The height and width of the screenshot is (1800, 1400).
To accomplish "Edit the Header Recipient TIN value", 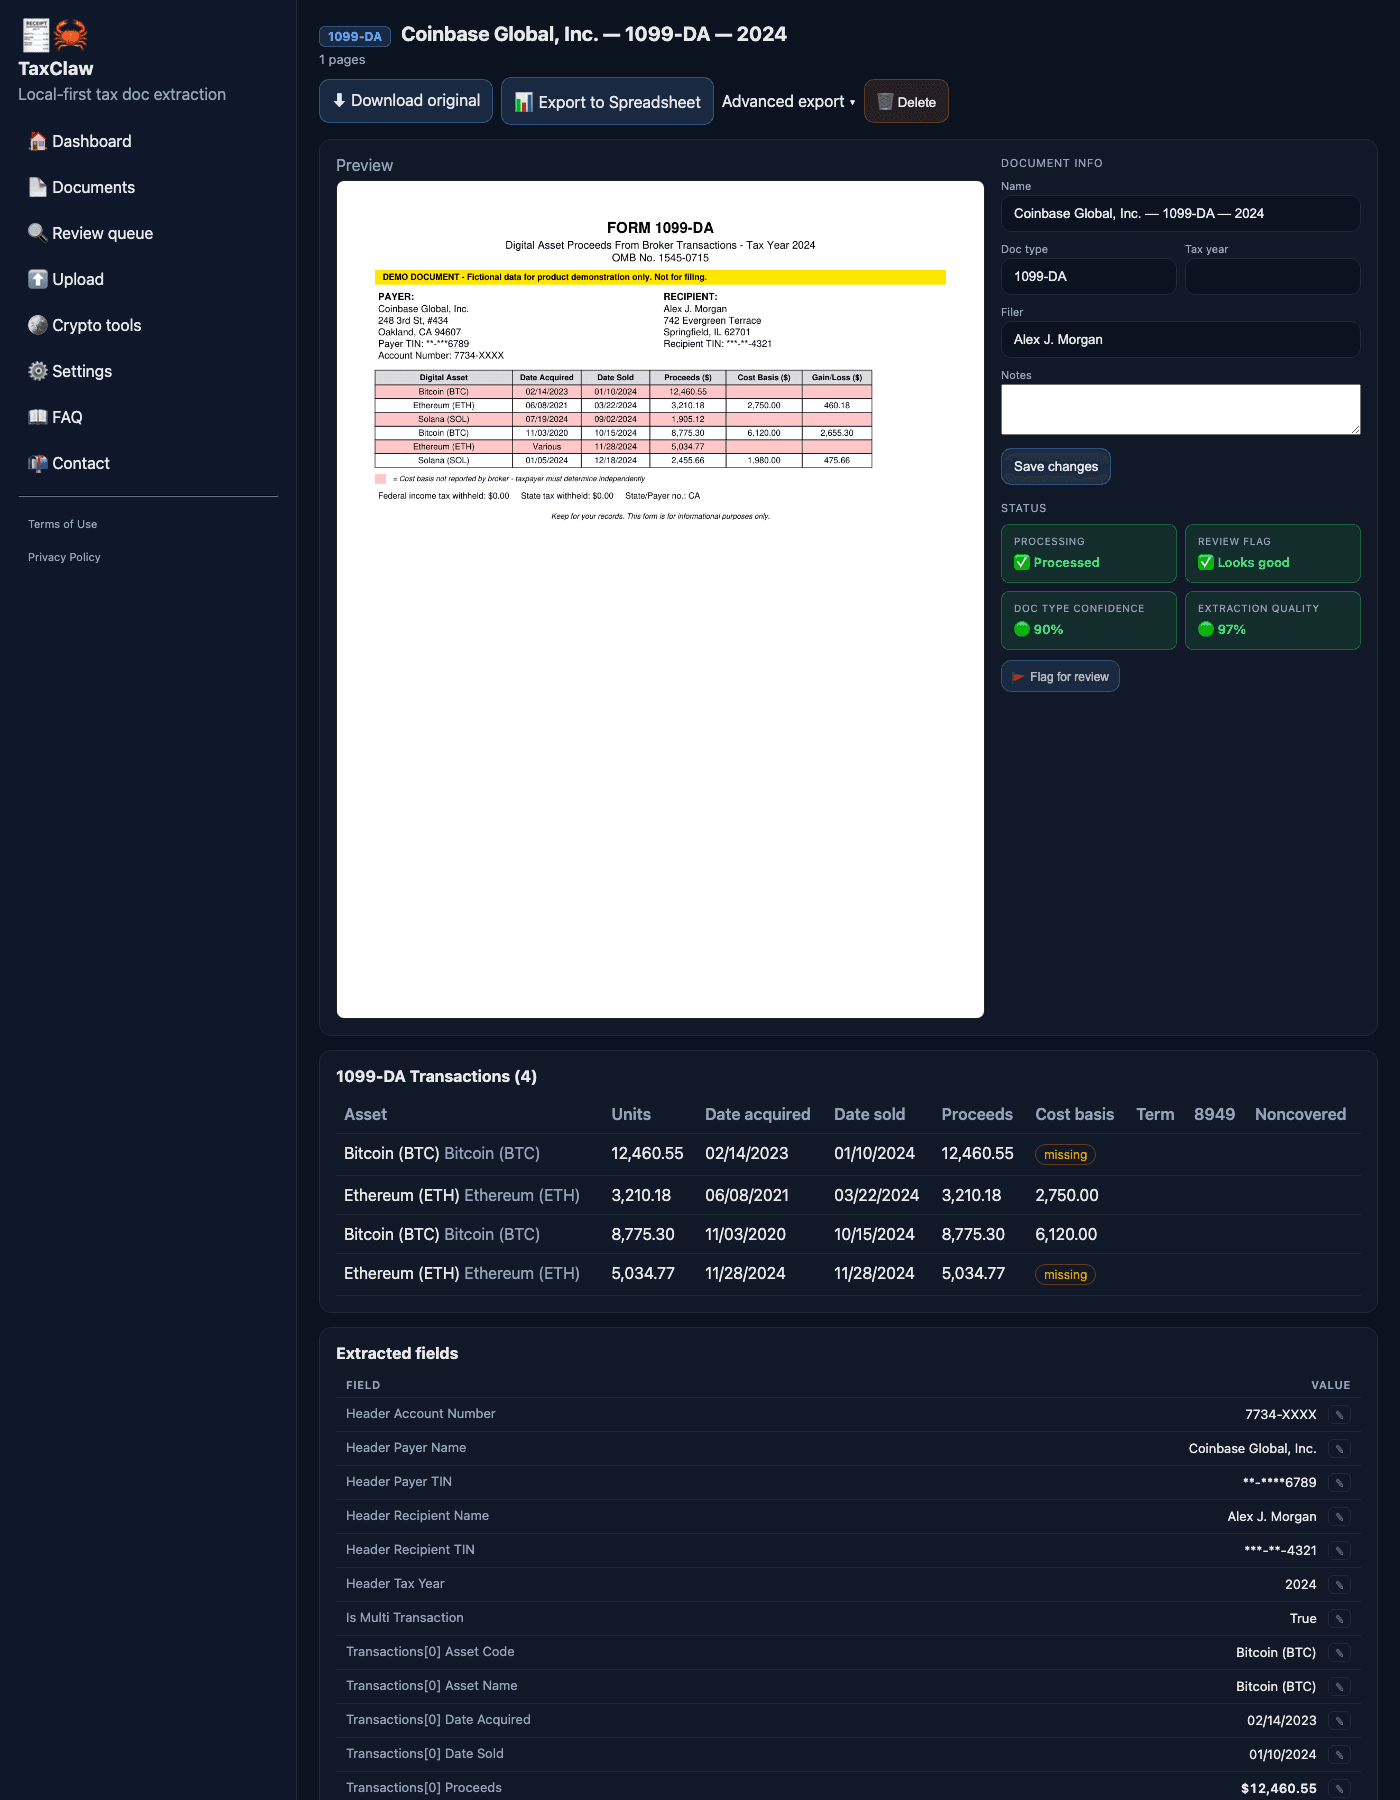I will (x=1340, y=1550).
